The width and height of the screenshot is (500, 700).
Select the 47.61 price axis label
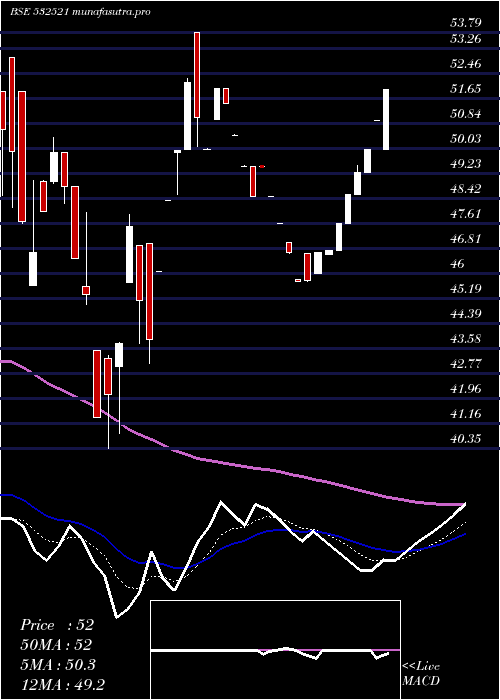click(x=466, y=214)
